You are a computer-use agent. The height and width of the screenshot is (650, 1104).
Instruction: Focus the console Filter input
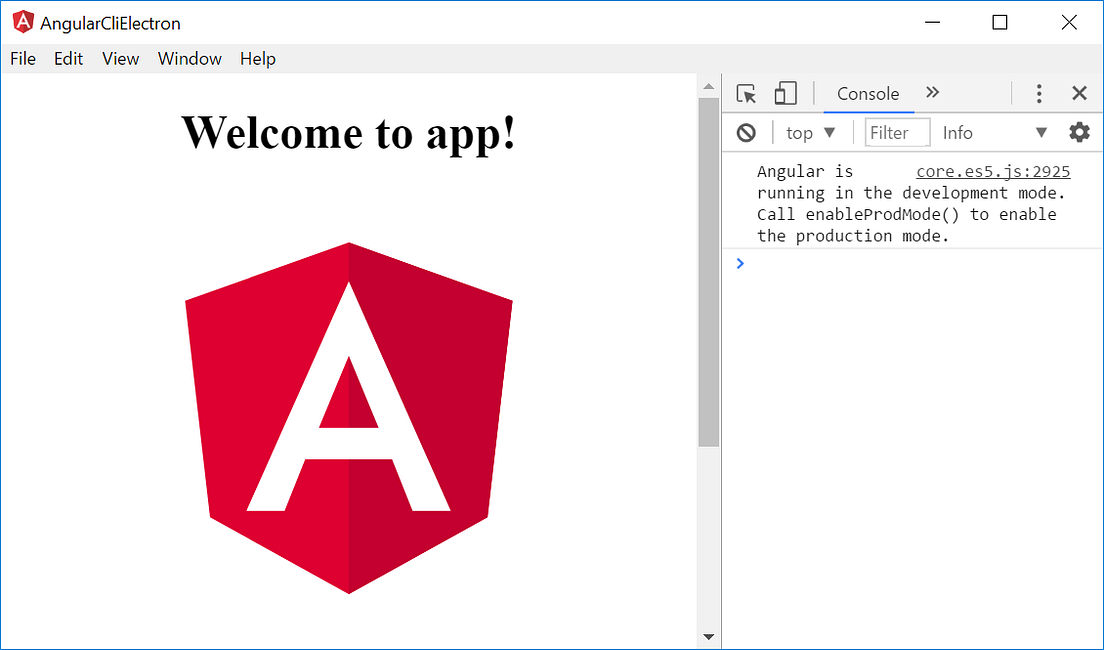(x=896, y=132)
